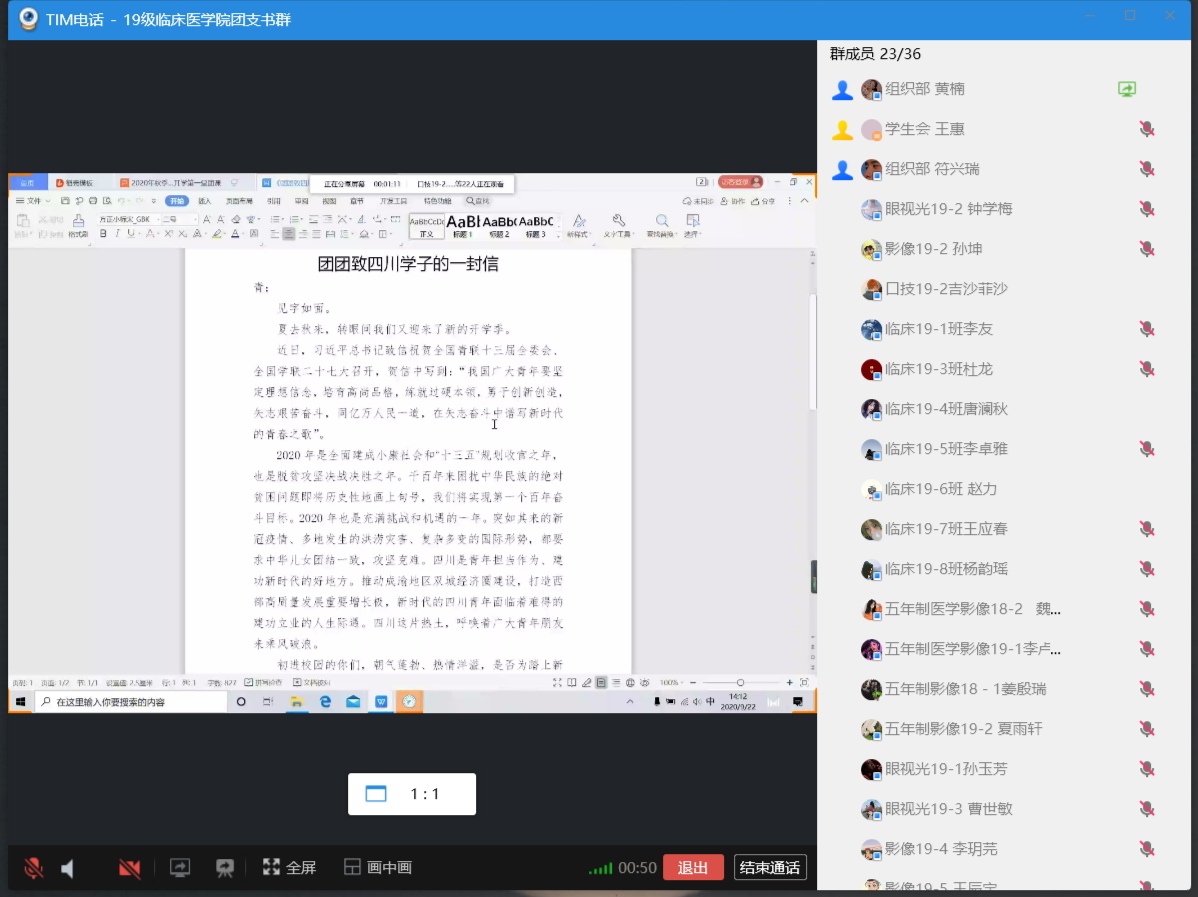
Task: Unmute the microphone in the call bar
Action: point(33,868)
